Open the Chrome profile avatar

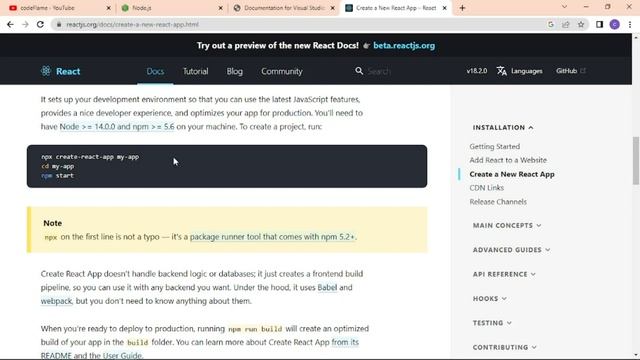pyautogui.click(x=615, y=24)
